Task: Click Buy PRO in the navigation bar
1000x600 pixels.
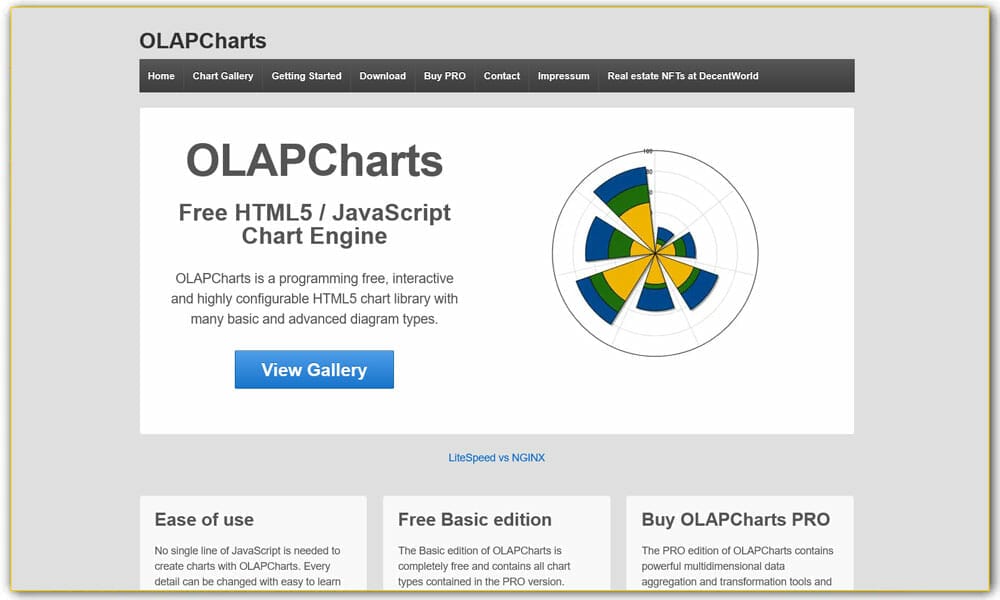Action: pyautogui.click(x=444, y=76)
